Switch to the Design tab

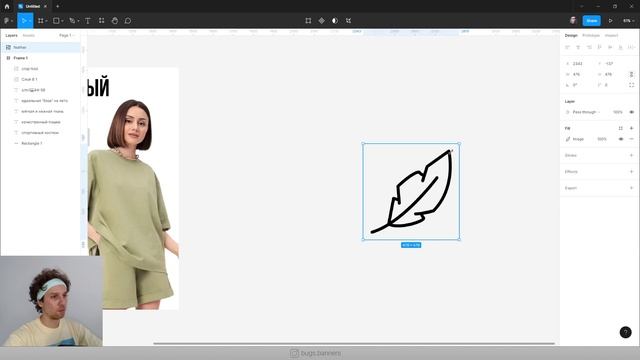(571, 36)
